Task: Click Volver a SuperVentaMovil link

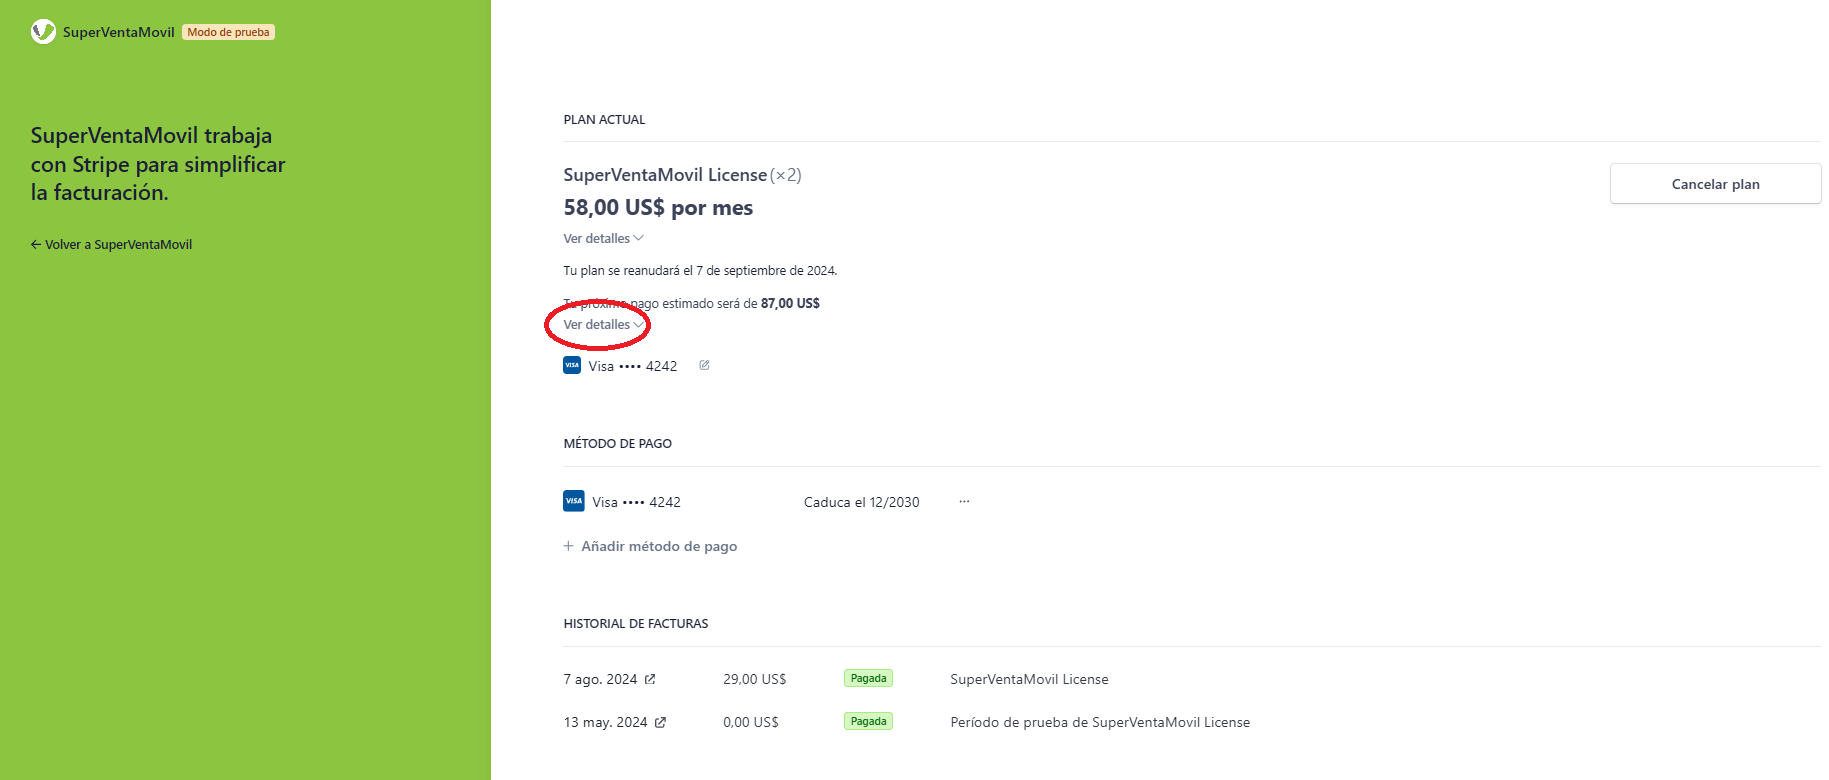Action: (111, 244)
